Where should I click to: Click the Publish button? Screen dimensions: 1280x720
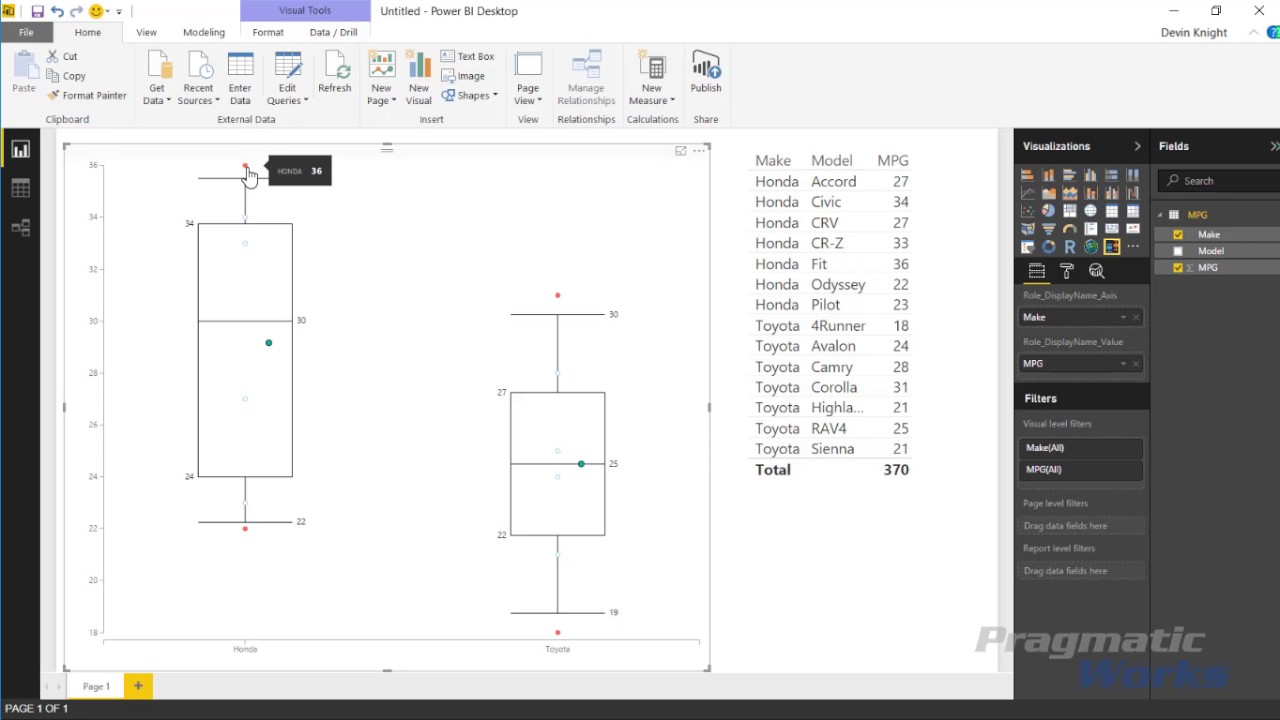(x=706, y=72)
